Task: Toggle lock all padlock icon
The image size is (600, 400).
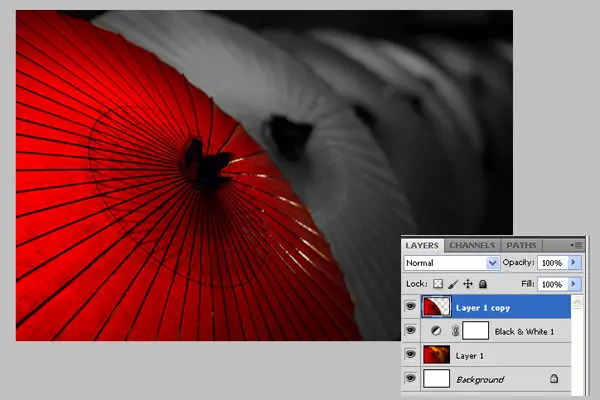Action: pos(483,284)
